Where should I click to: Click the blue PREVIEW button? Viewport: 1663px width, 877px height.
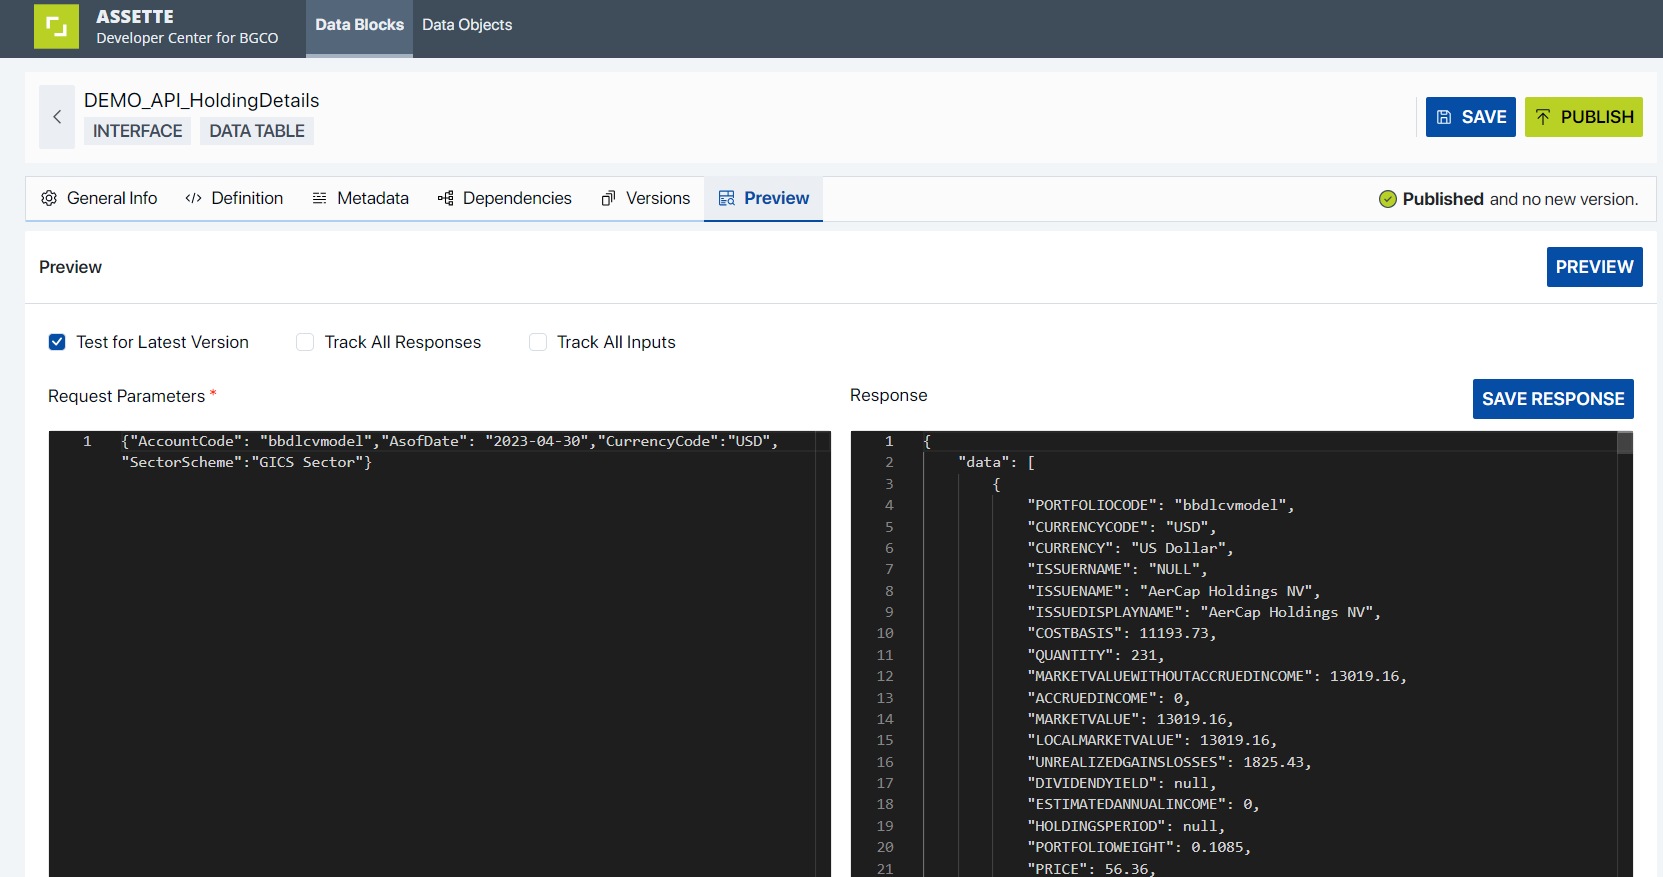click(1594, 267)
